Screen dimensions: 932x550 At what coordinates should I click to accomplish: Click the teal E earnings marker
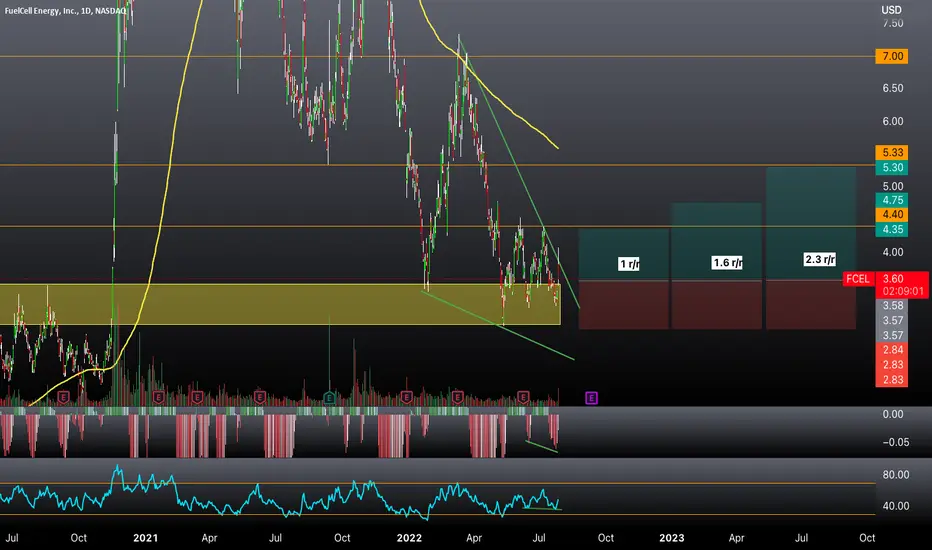[329, 398]
